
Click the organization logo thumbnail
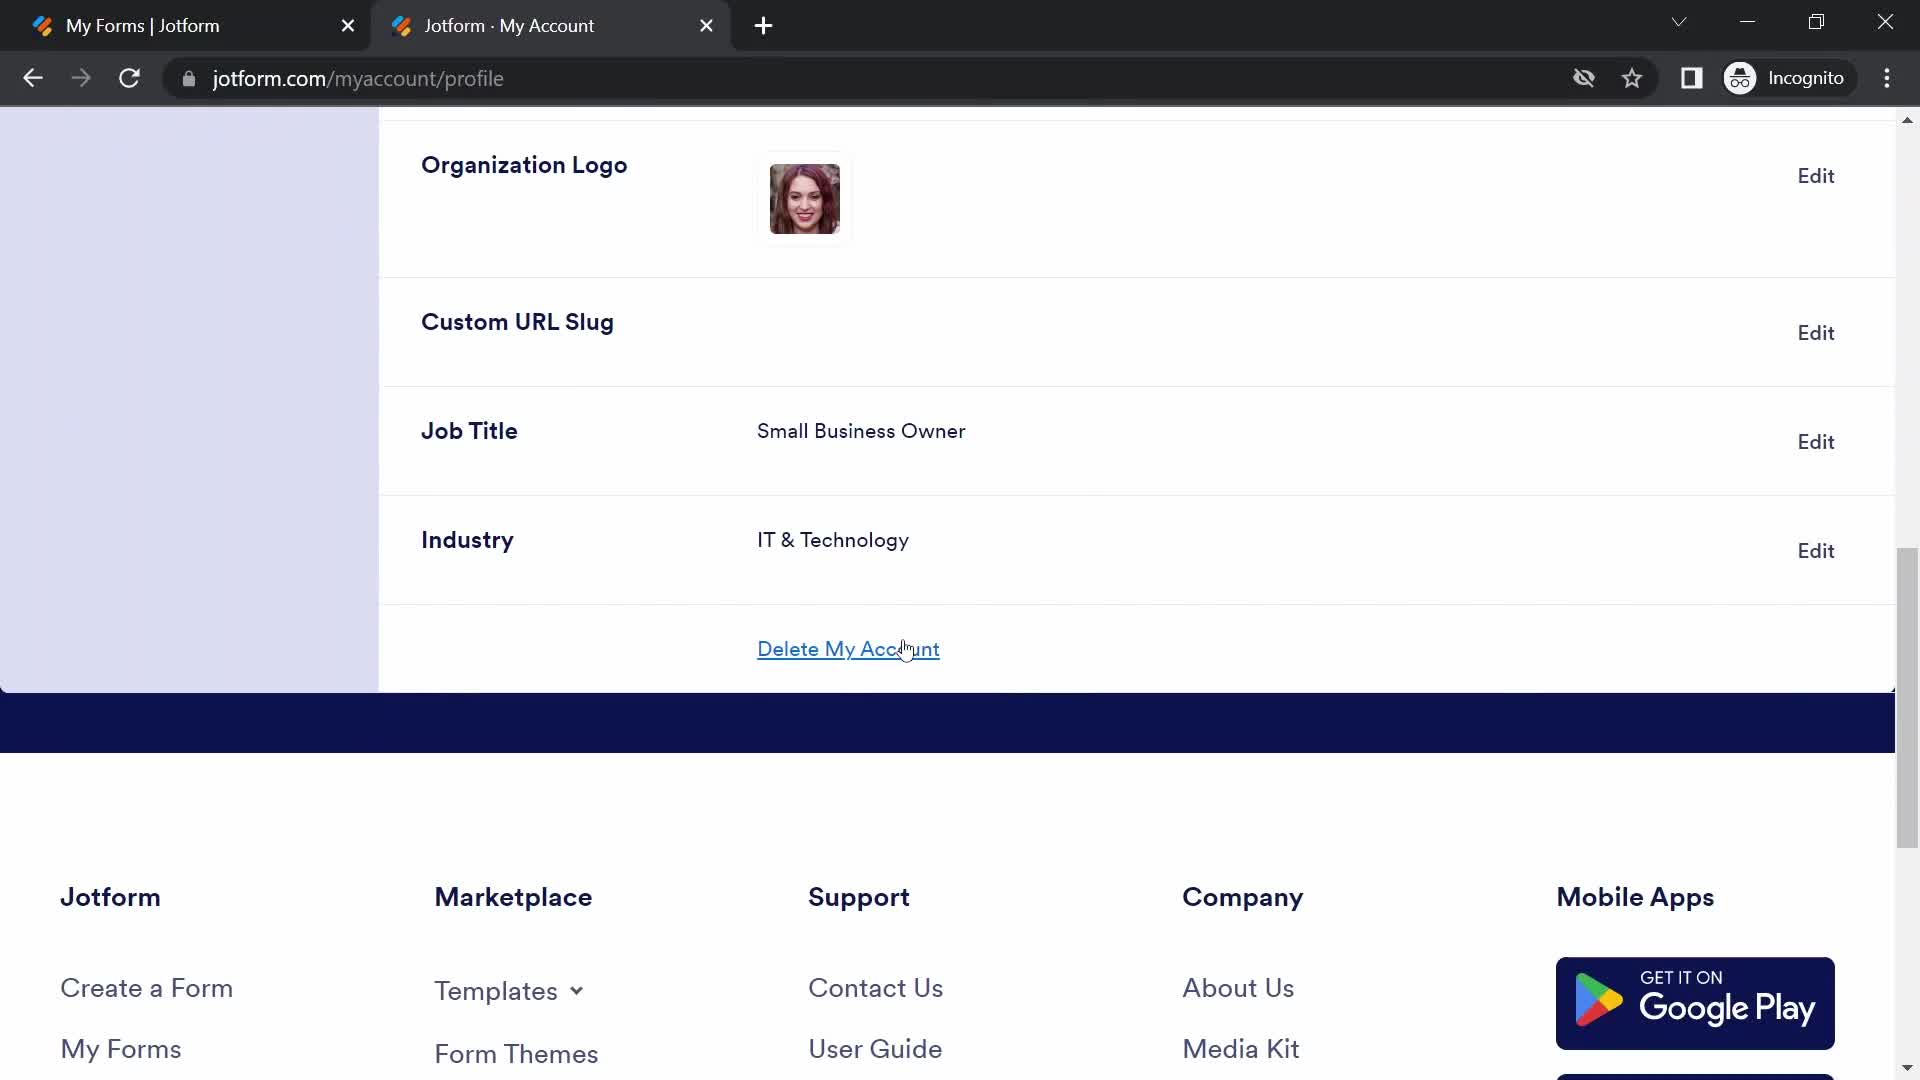tap(804, 199)
